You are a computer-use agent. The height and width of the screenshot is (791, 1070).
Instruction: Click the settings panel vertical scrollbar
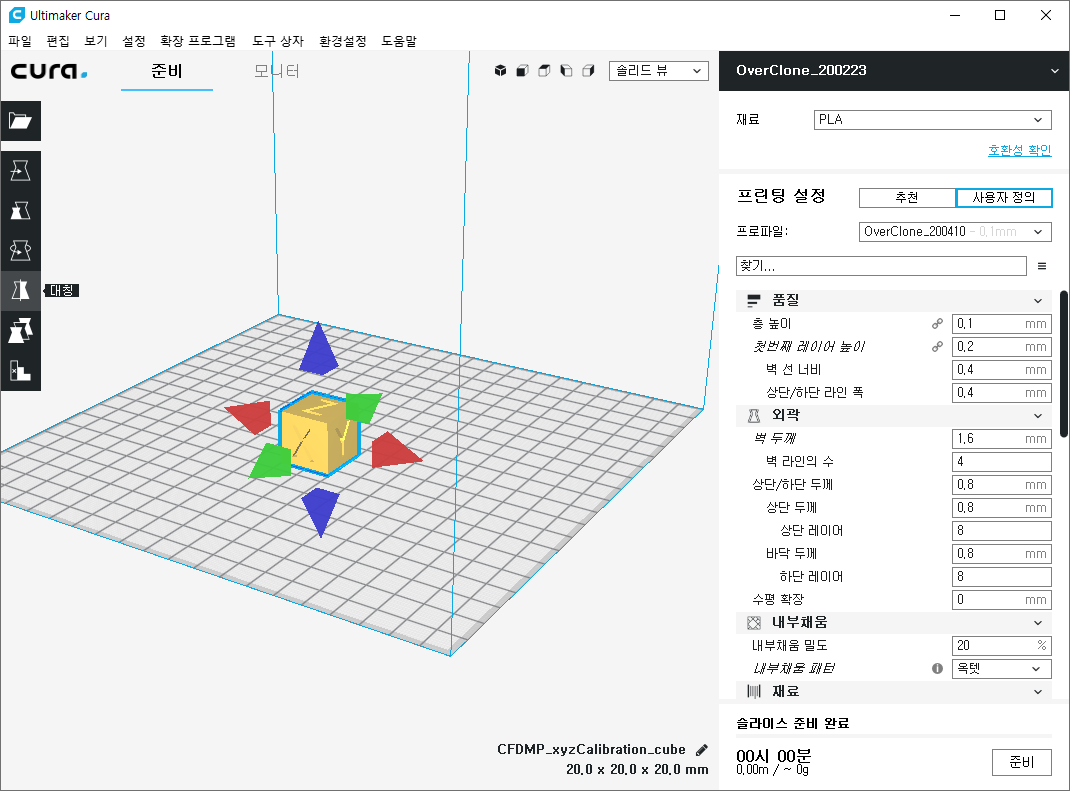1064,364
